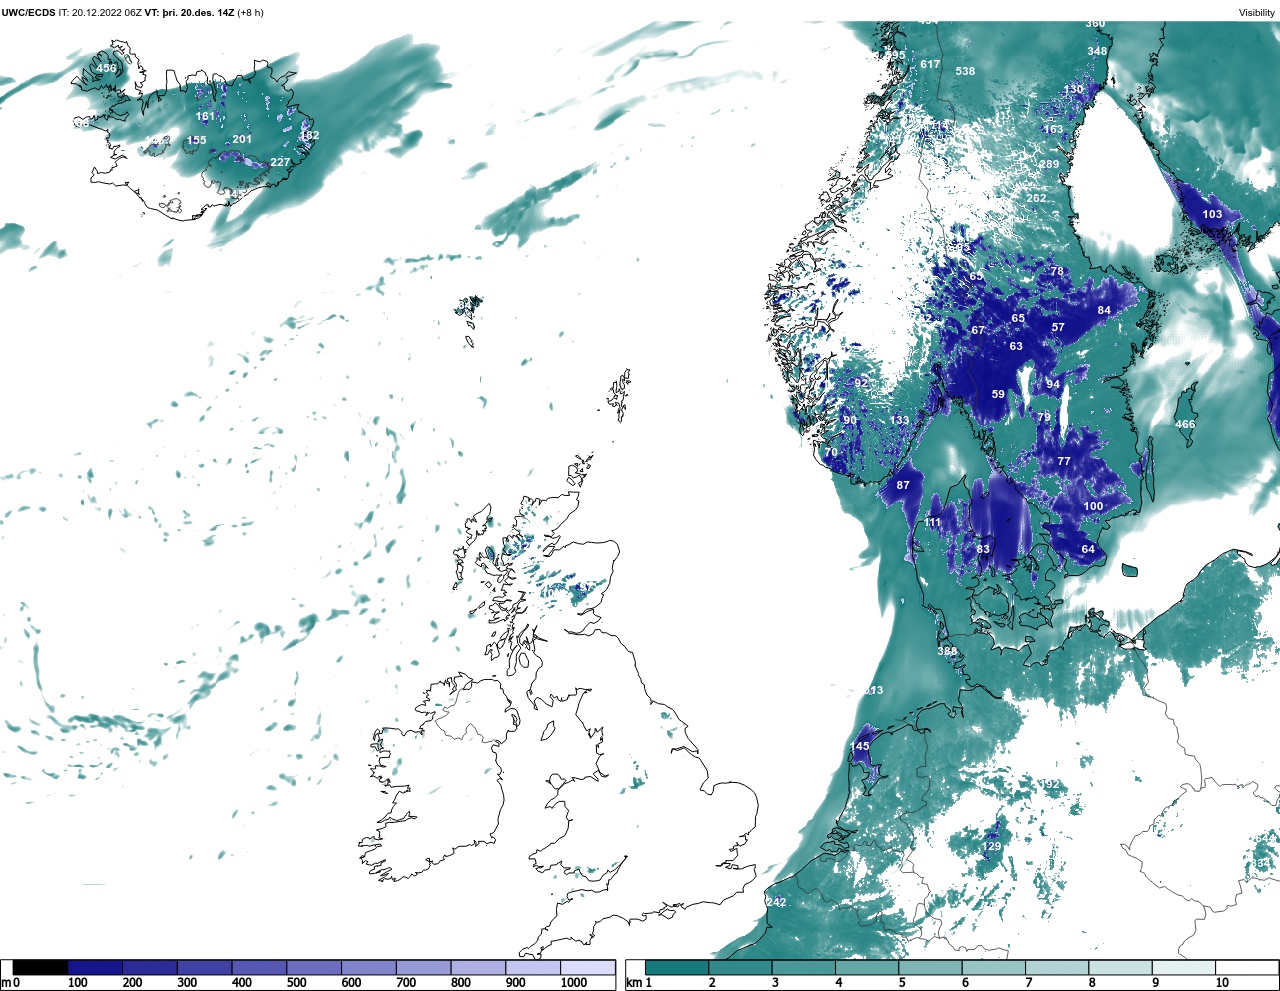1280x991 pixels.
Task: Click the 5–6 km teal legend swatch
Action: [x=930, y=967]
